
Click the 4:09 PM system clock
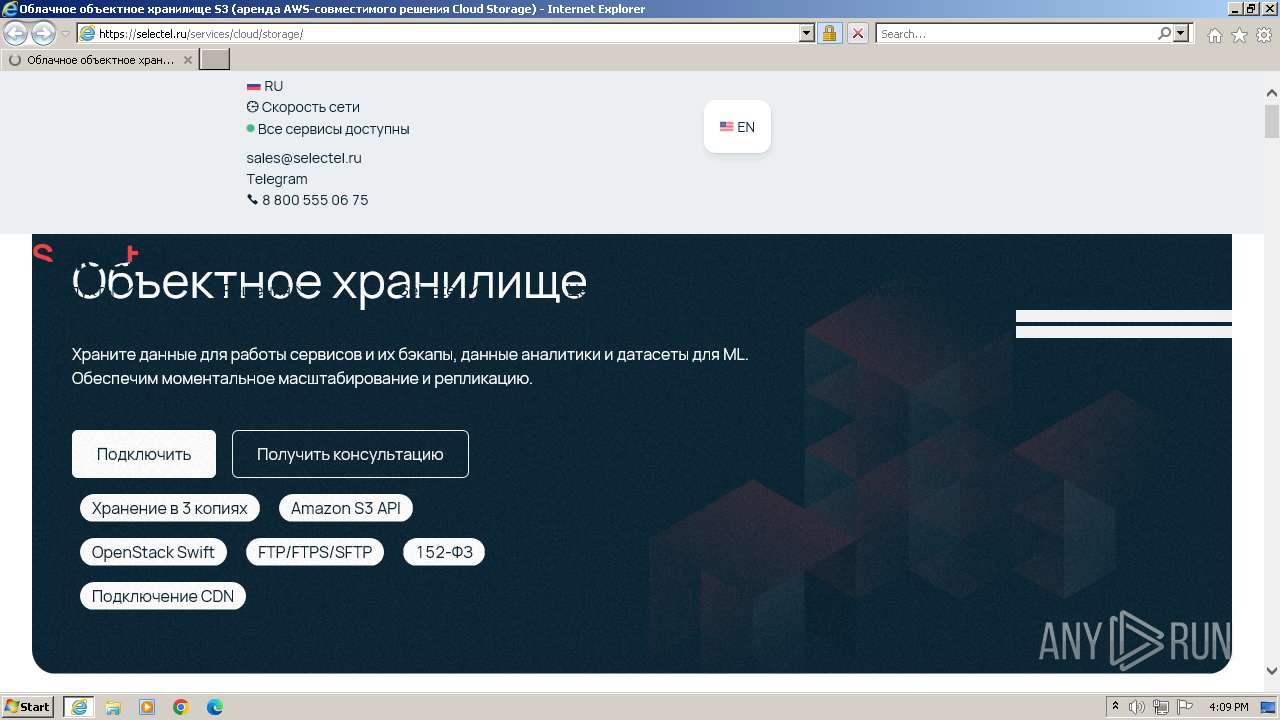coord(1229,707)
